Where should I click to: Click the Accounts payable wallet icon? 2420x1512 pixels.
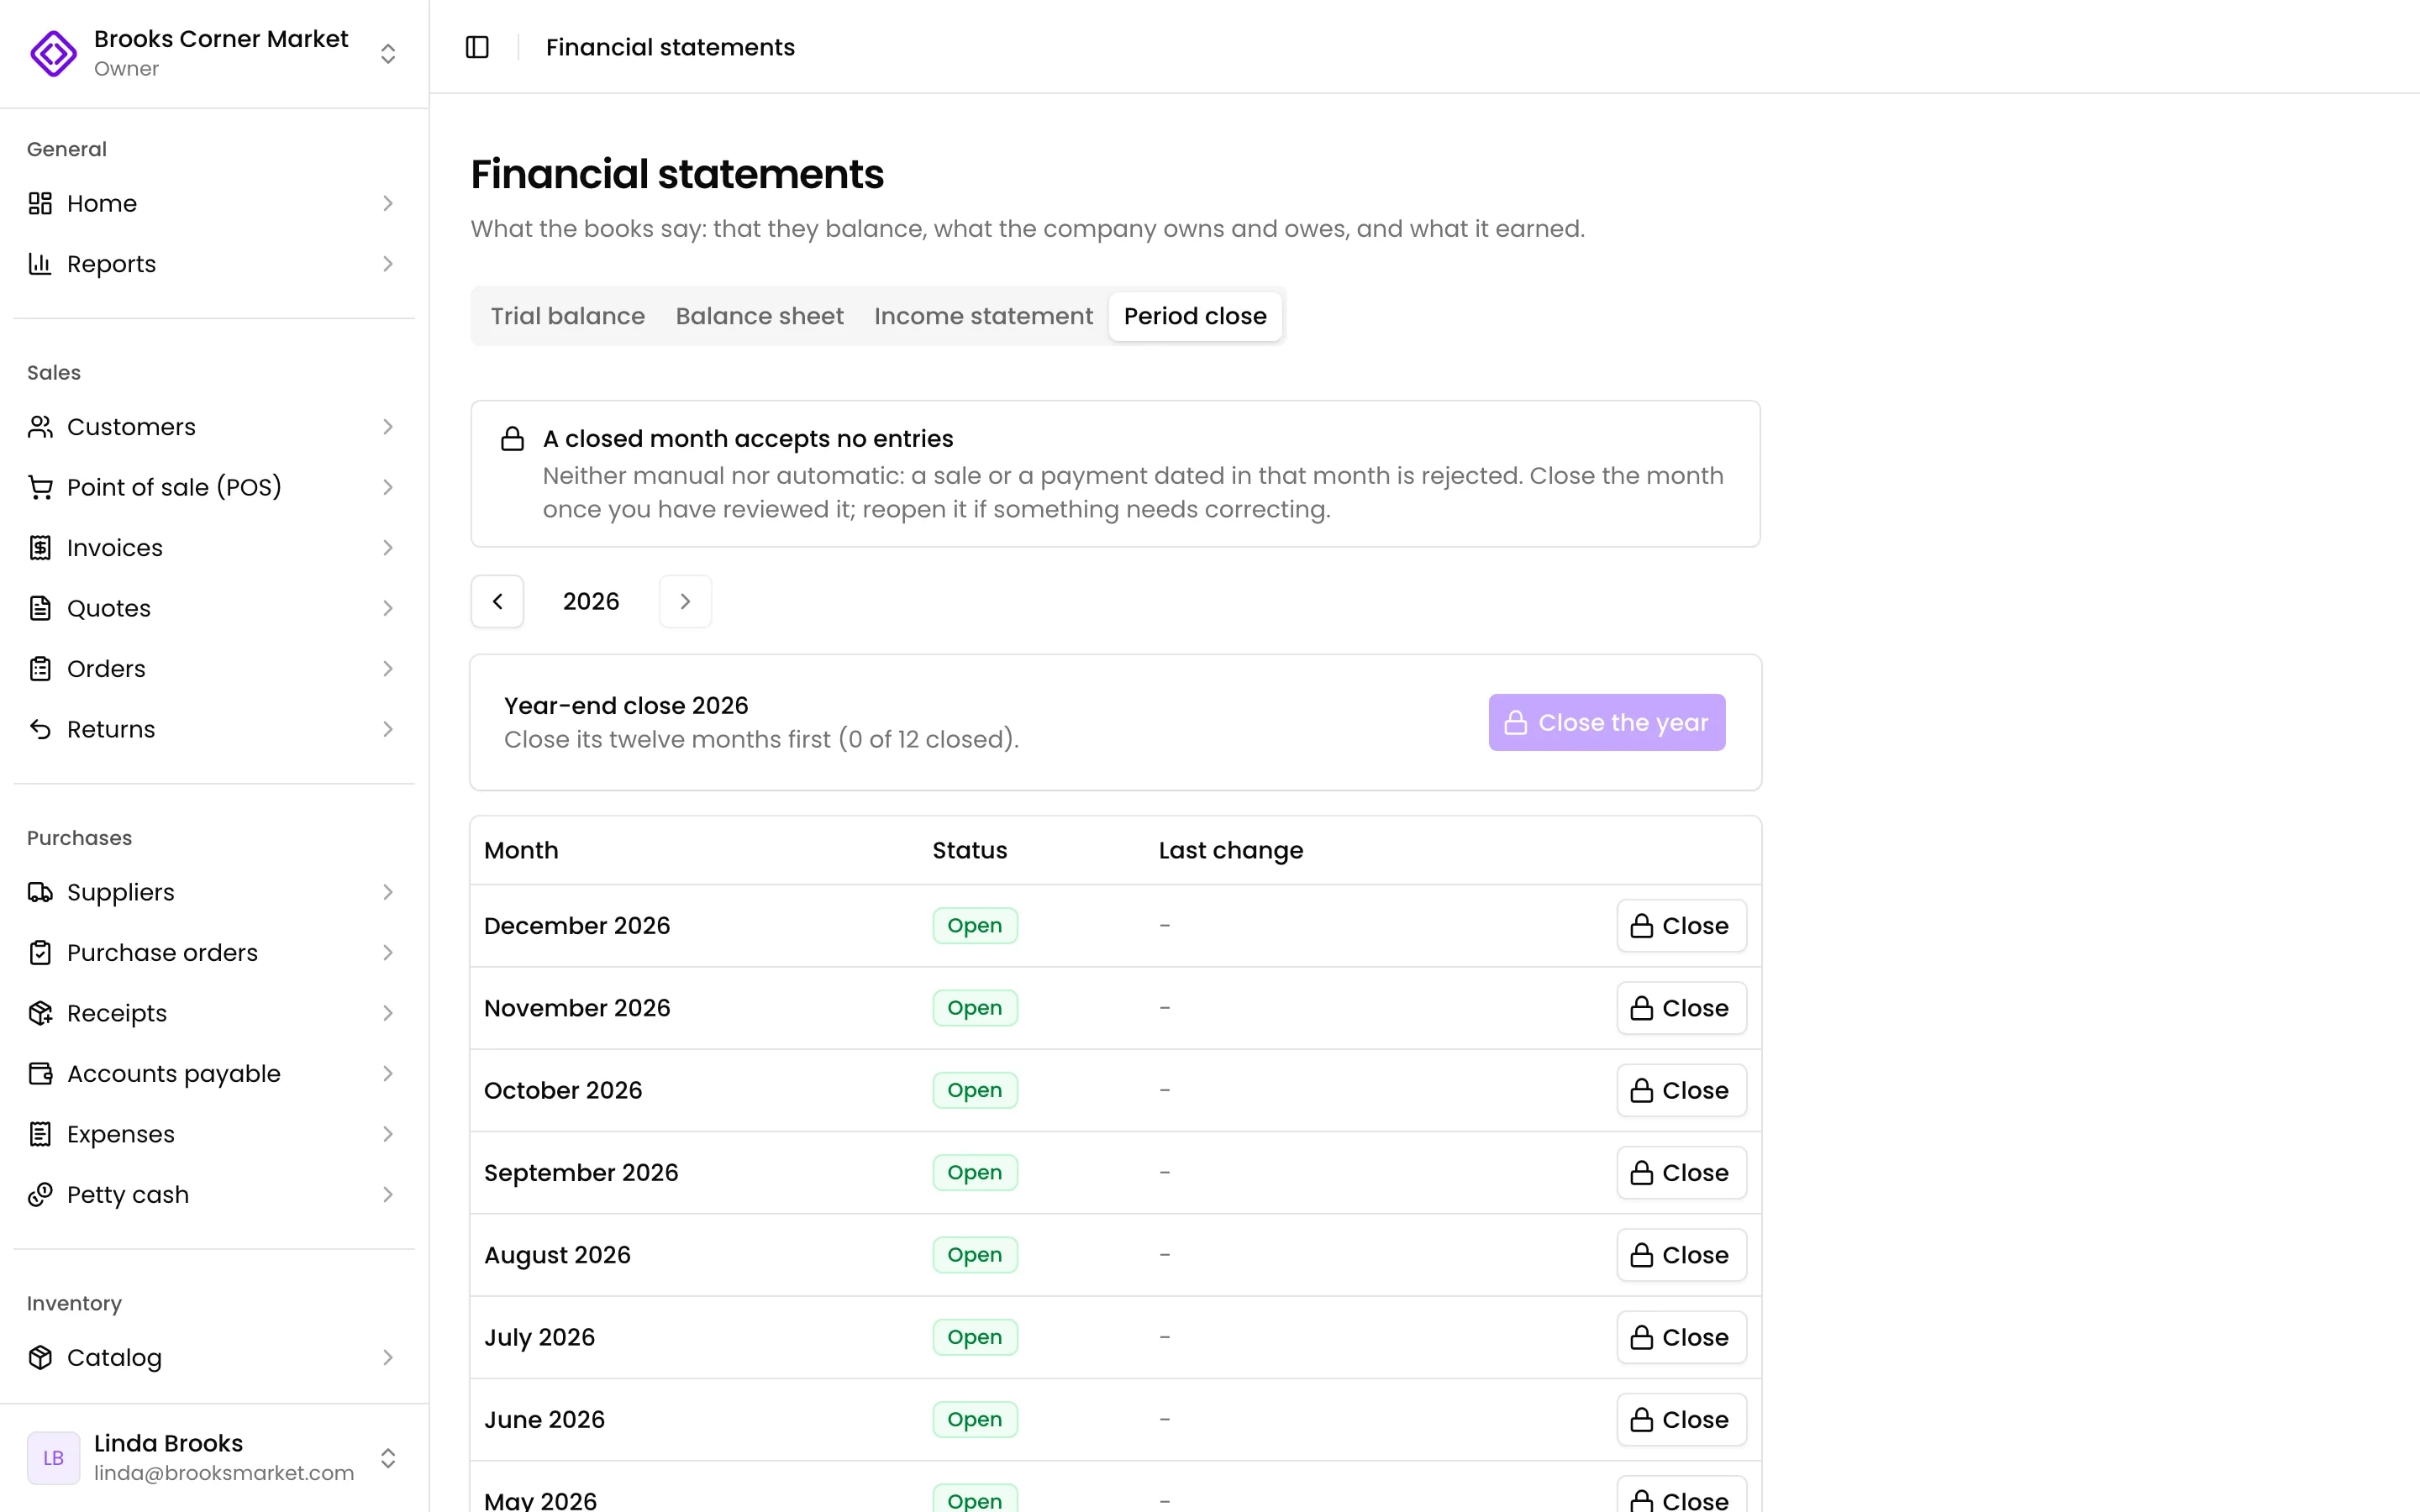tap(40, 1074)
